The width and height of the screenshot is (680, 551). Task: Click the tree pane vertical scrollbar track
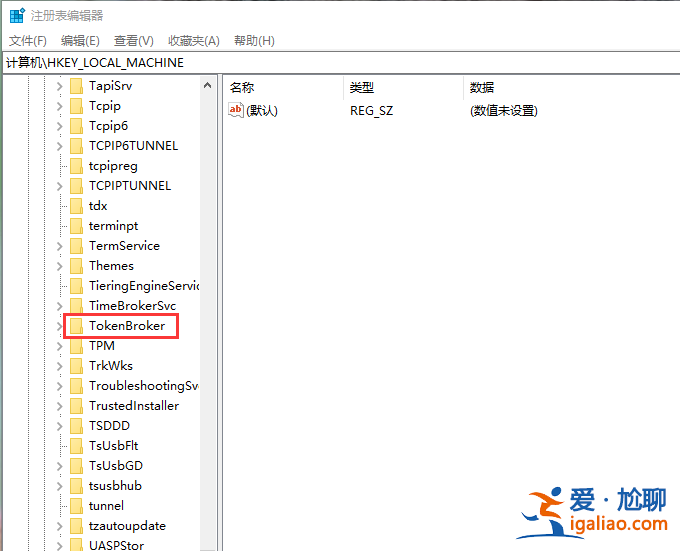[x=208, y=323]
